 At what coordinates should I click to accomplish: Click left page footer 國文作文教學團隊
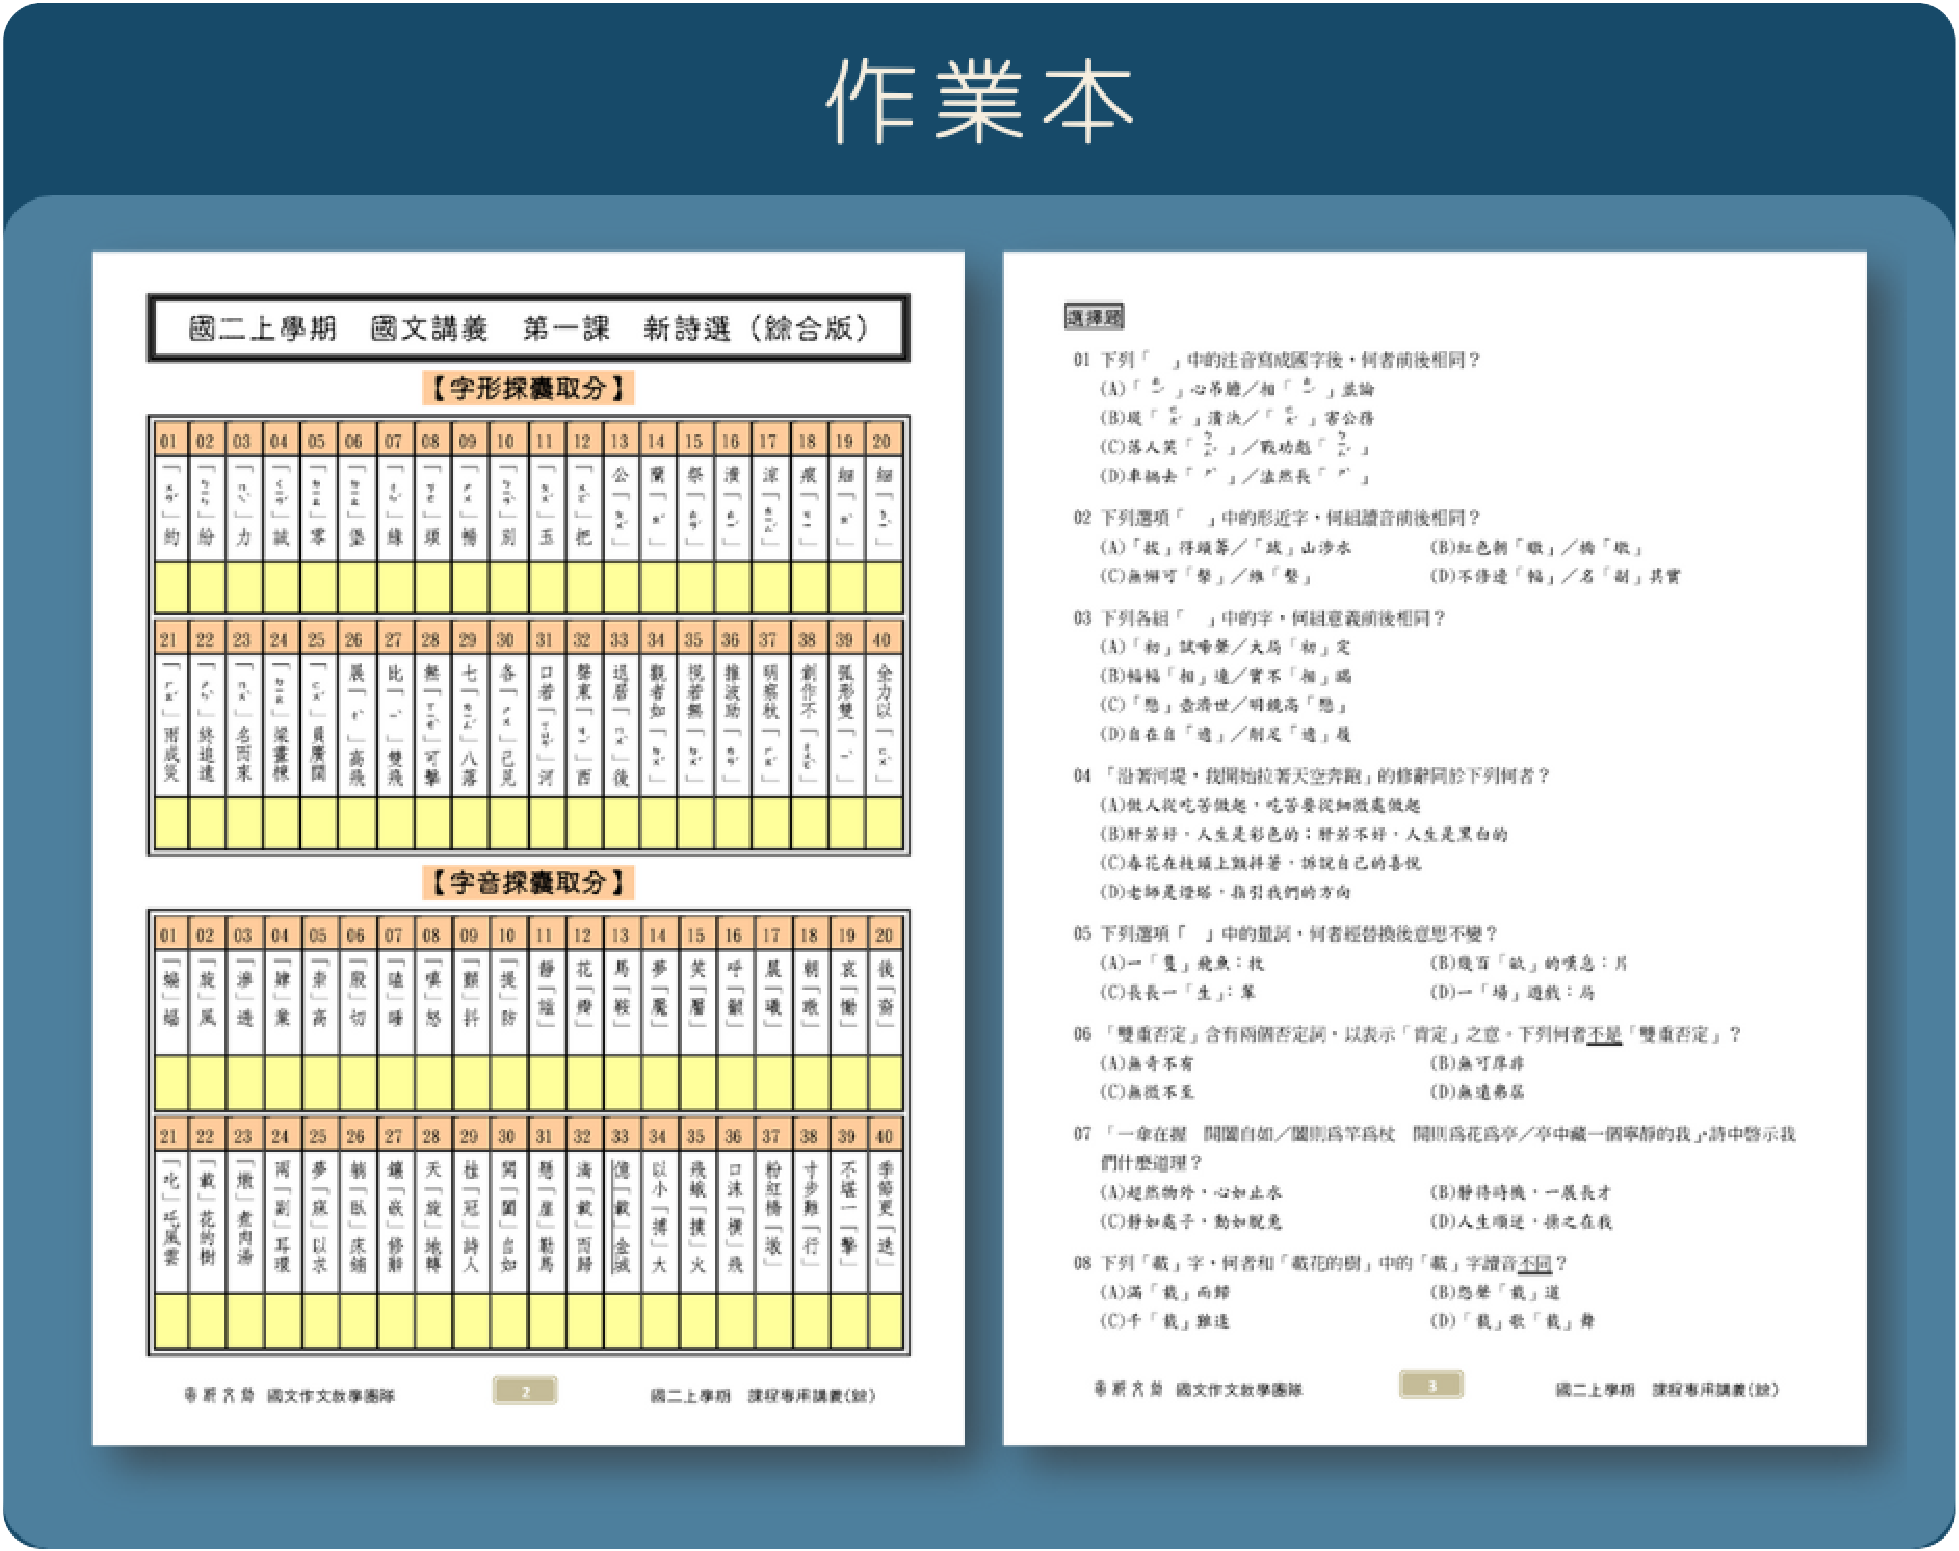tap(331, 1395)
